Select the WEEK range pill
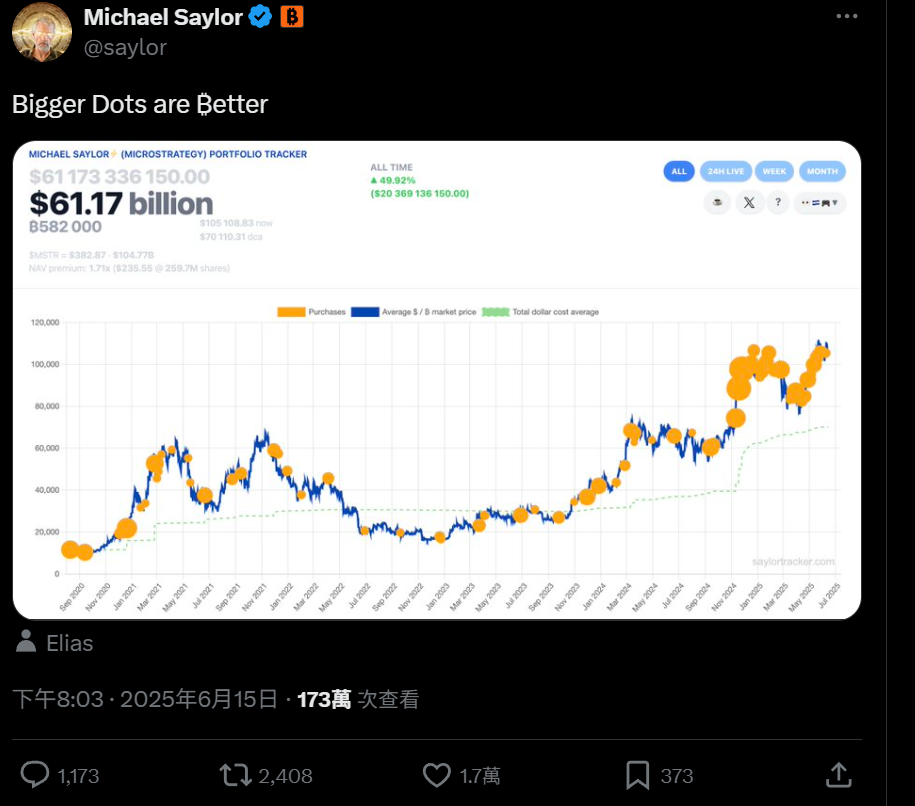The image size is (915, 806). (x=775, y=171)
